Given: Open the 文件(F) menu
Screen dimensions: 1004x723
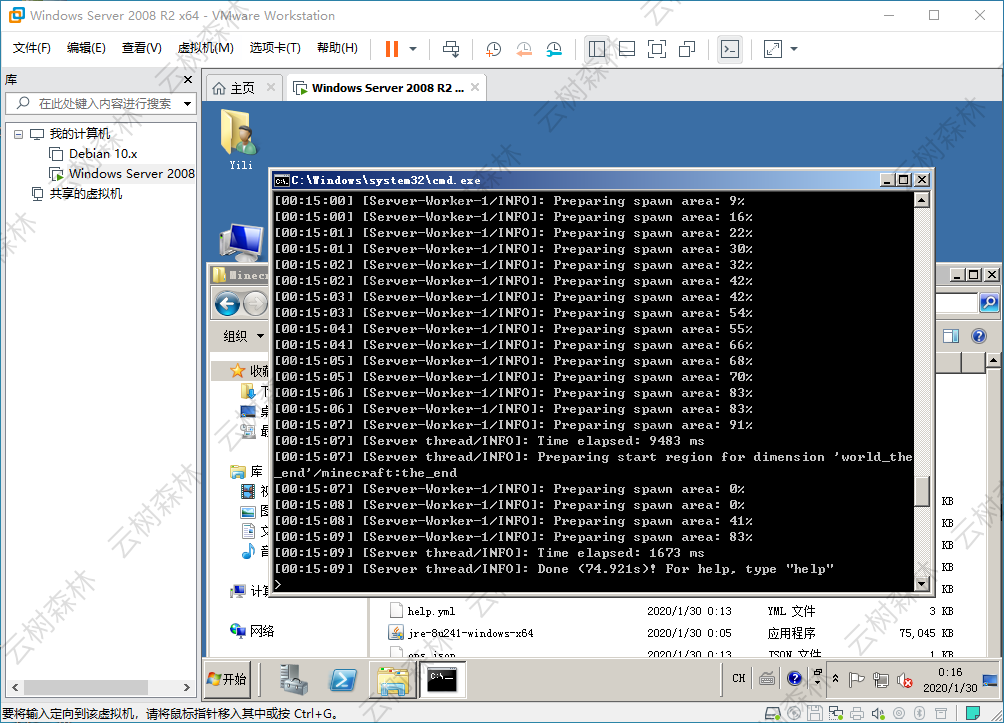Looking at the screenshot, I should pos(31,48).
